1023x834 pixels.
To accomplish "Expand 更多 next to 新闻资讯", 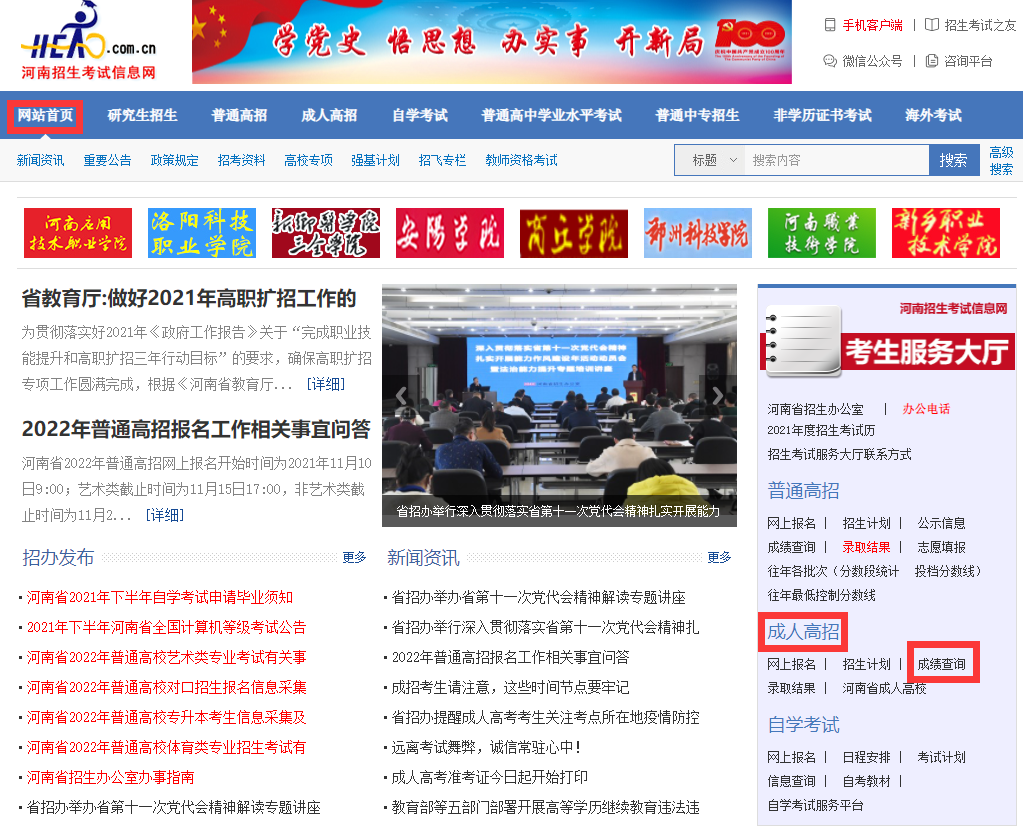I will coord(719,557).
